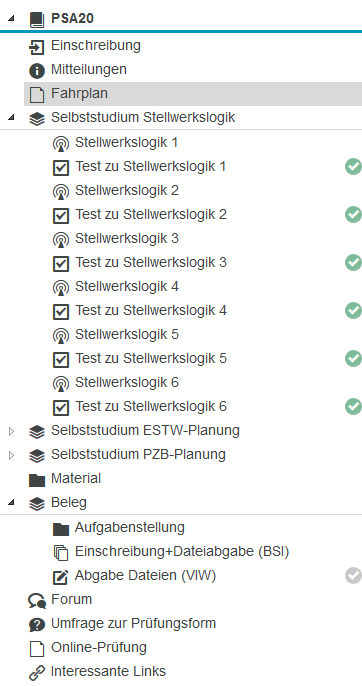Click the info icon beside Mitteilungen

[37, 70]
